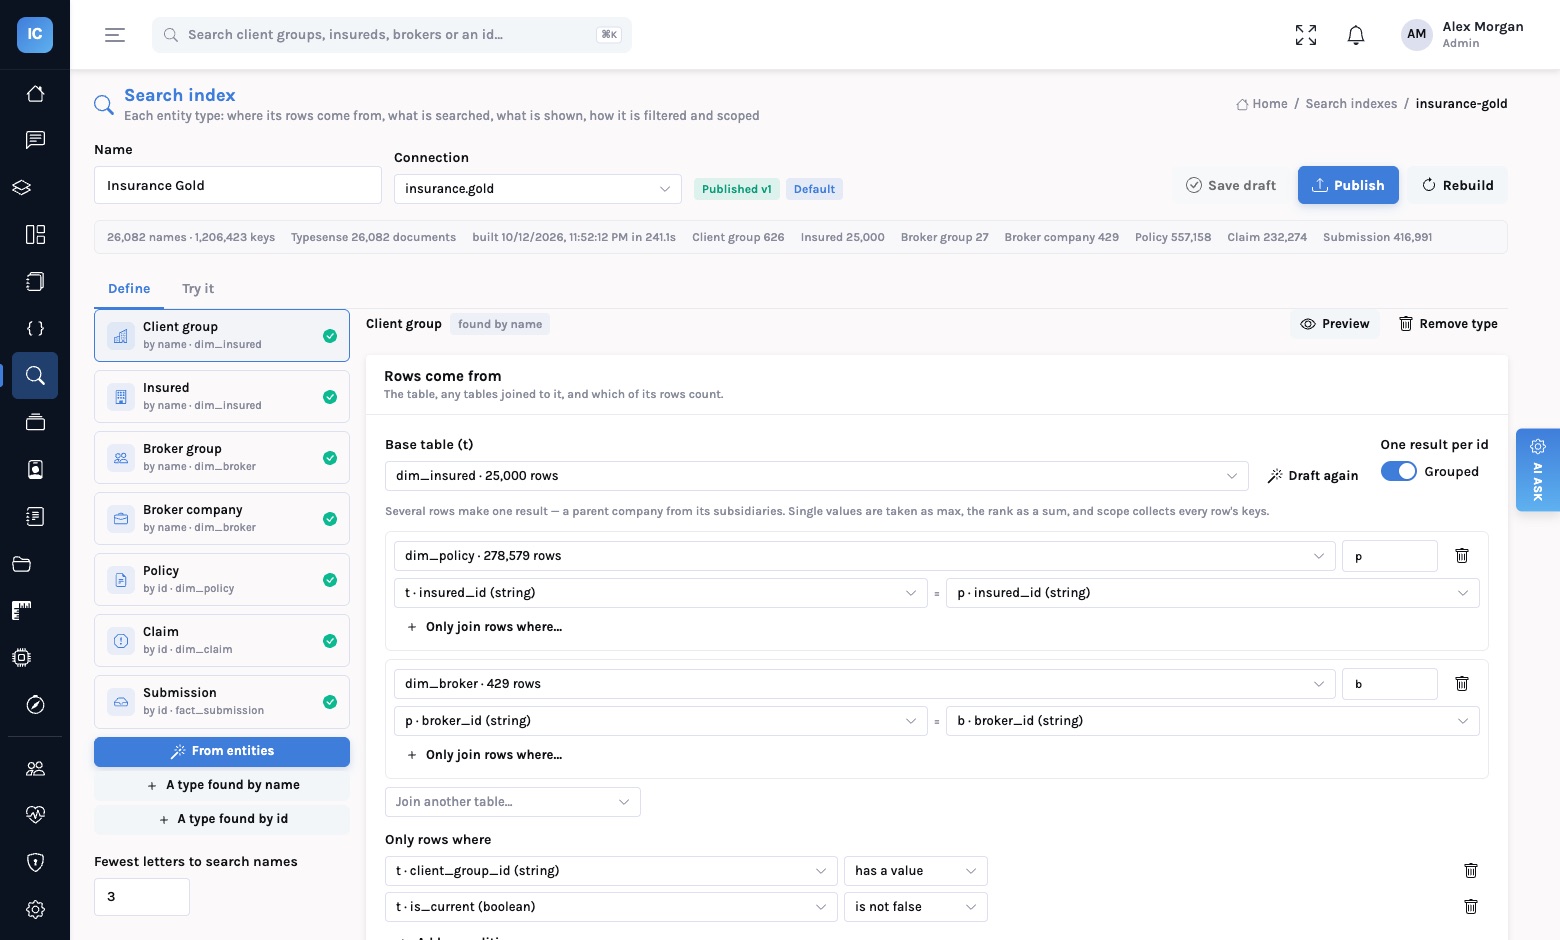Open the compass sidebar icon

point(35,705)
